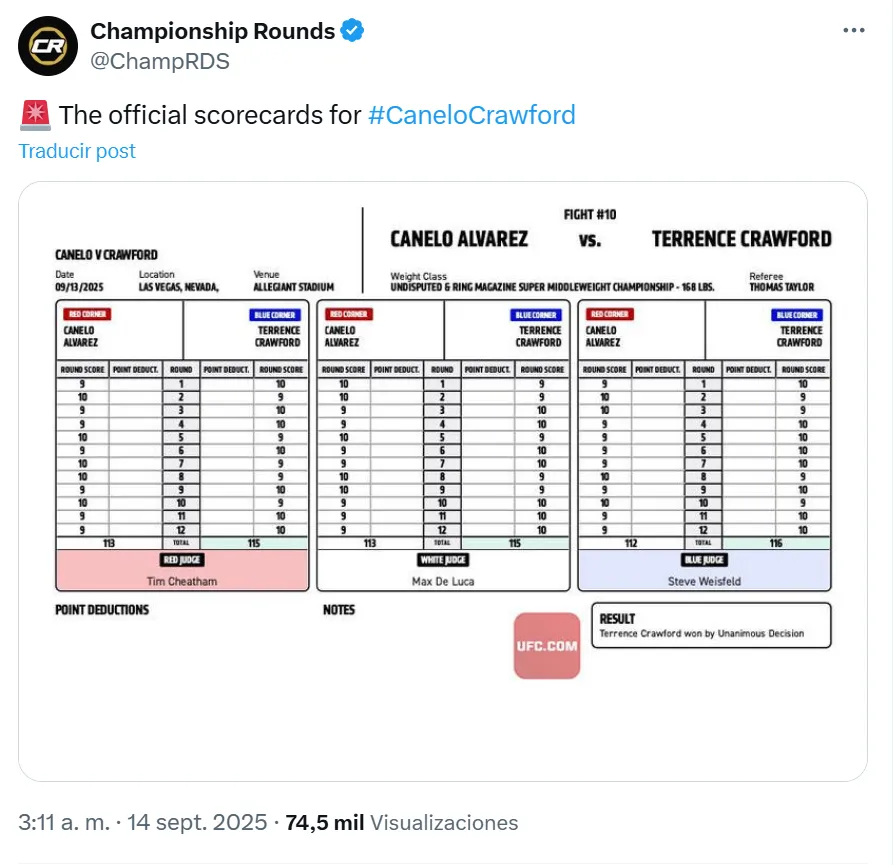Open the 74,5 mil Visualizaciones count

tap(402, 823)
